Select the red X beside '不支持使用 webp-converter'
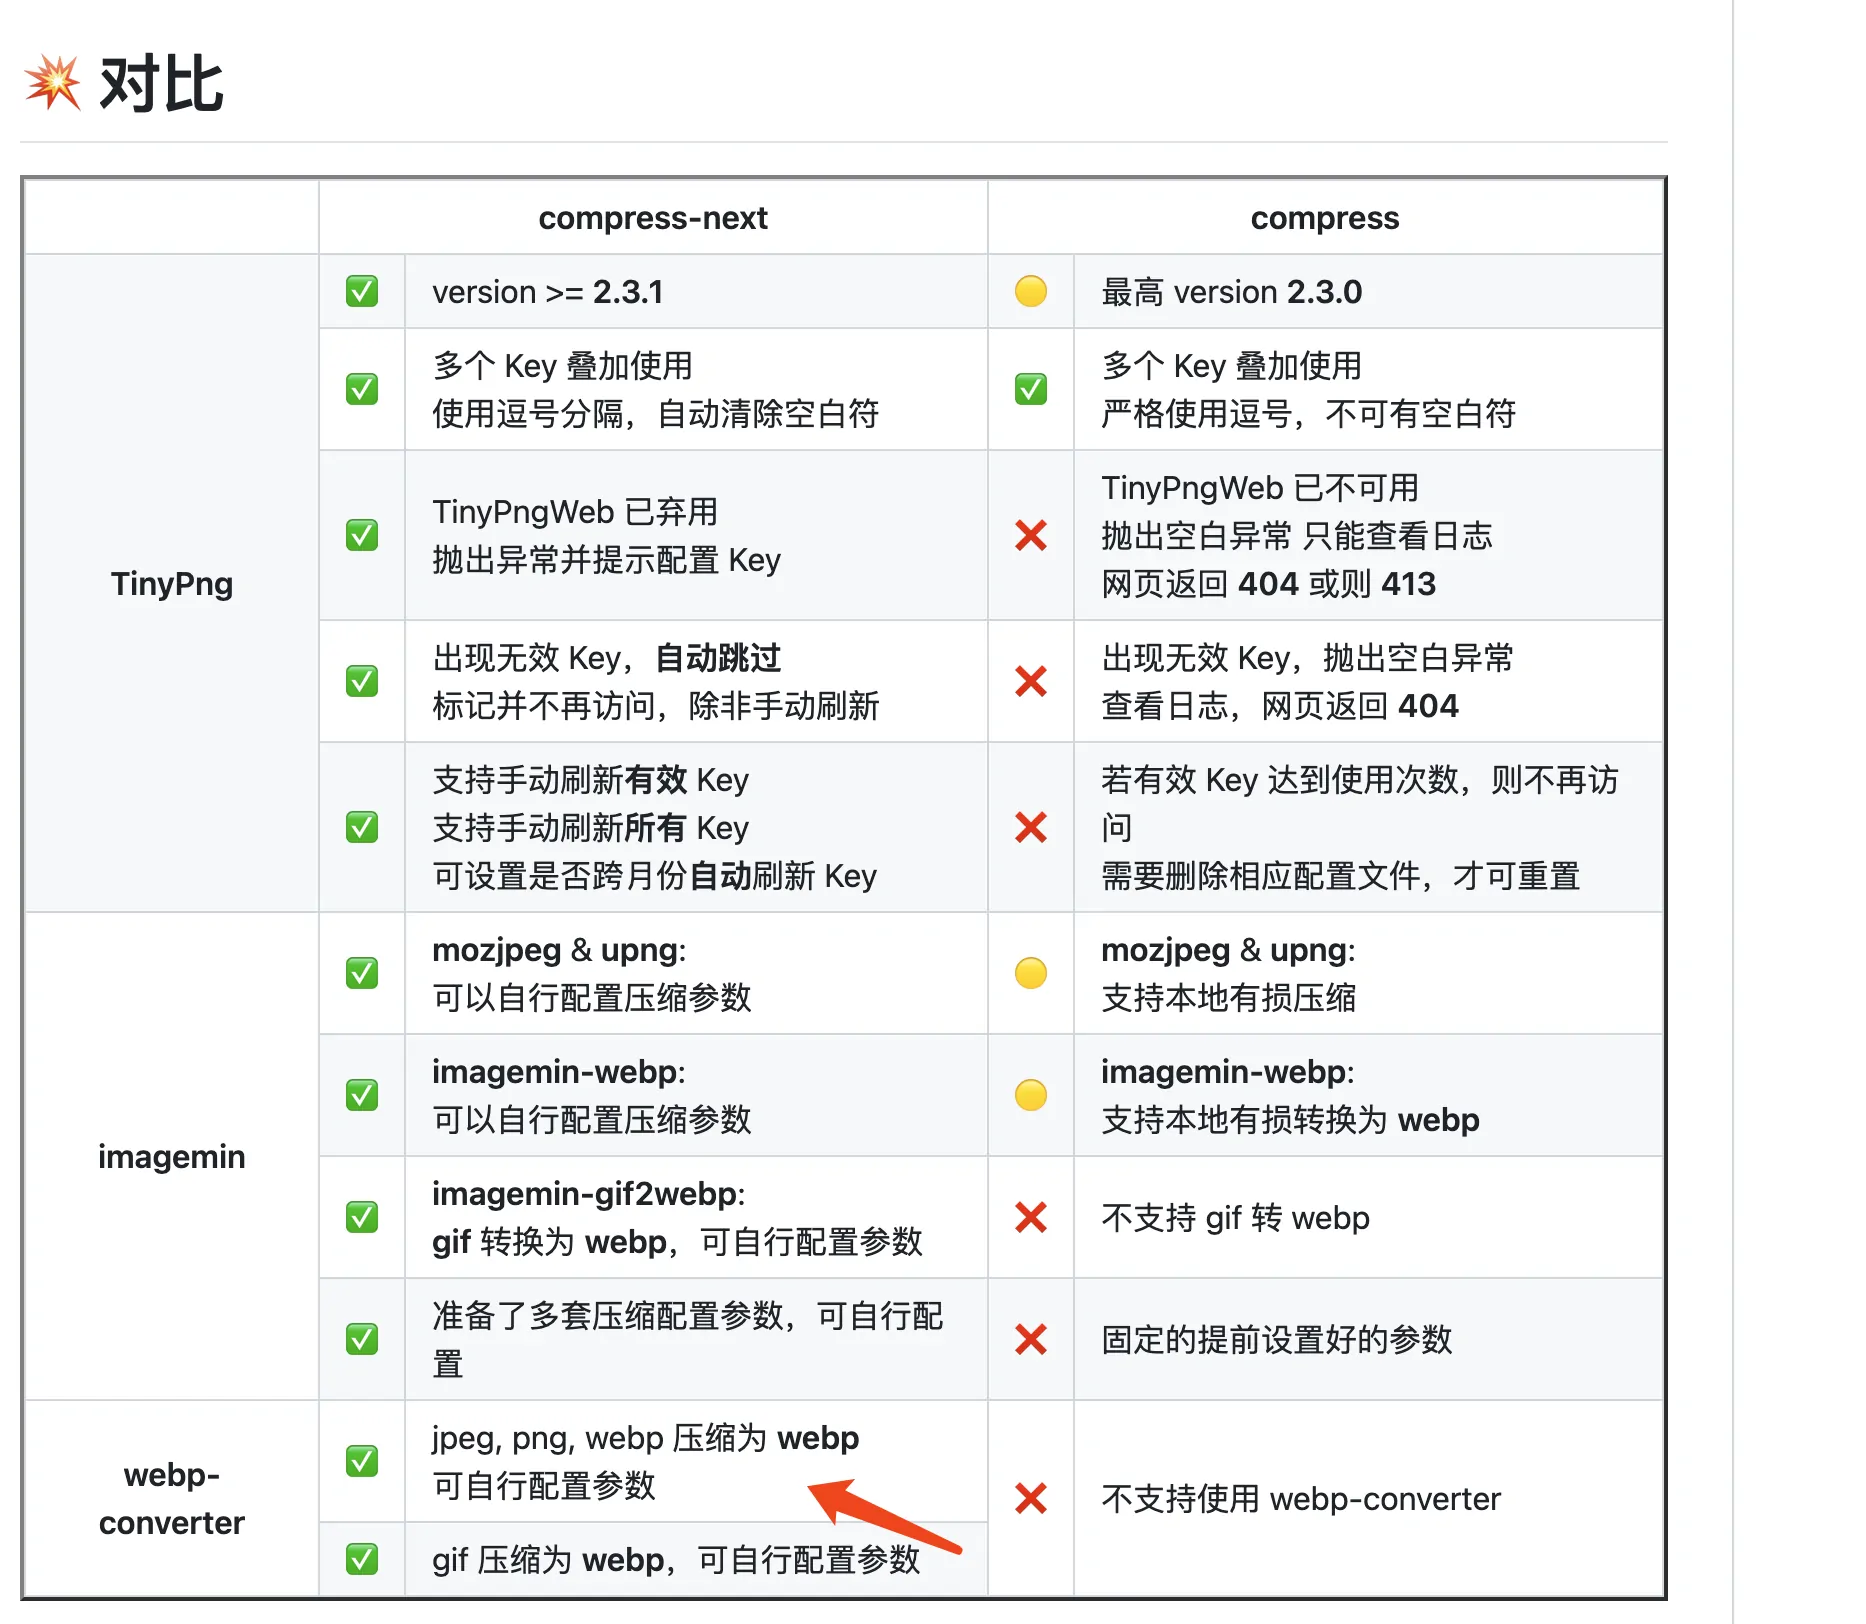 1031,1498
